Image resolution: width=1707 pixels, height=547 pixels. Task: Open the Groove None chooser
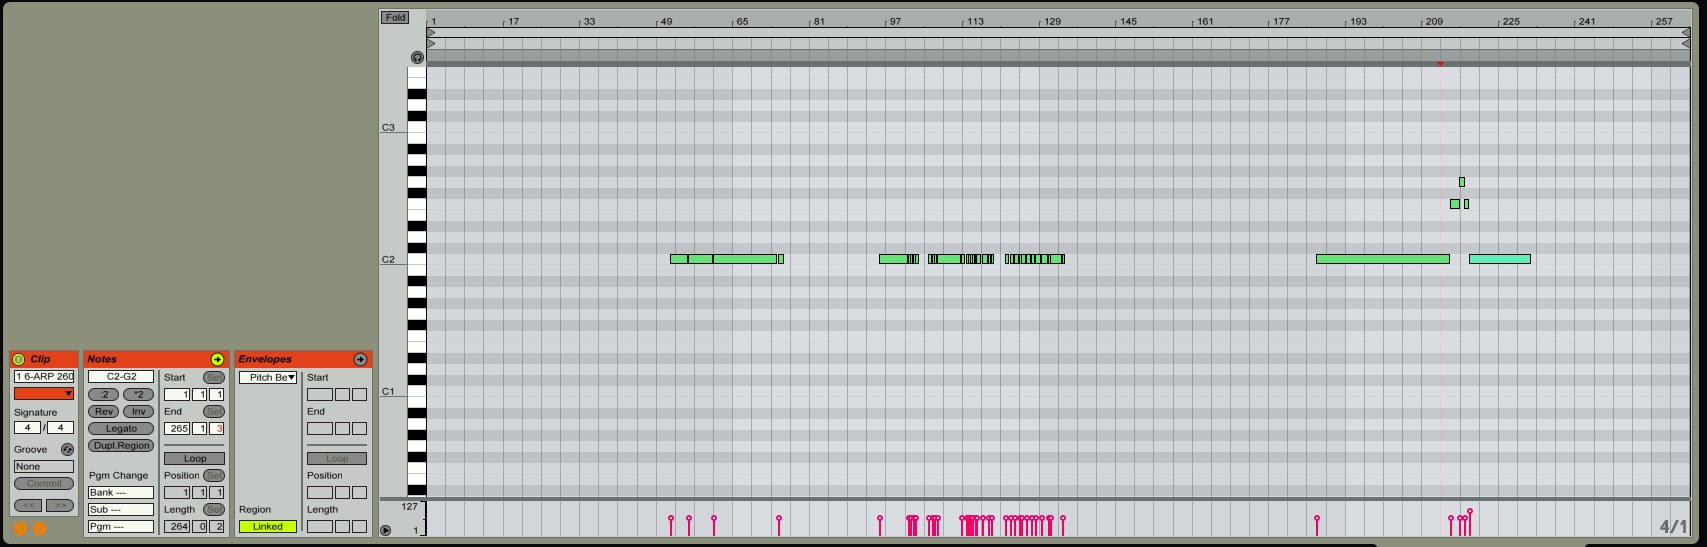(x=44, y=466)
